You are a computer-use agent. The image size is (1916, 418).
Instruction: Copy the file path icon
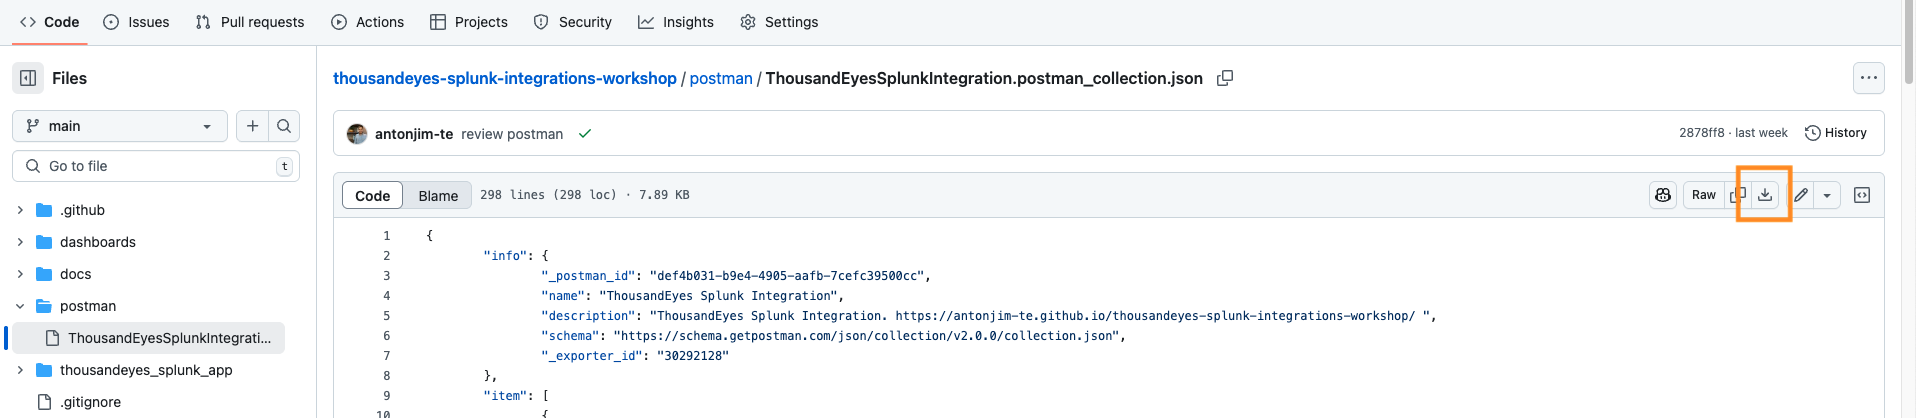1224,78
